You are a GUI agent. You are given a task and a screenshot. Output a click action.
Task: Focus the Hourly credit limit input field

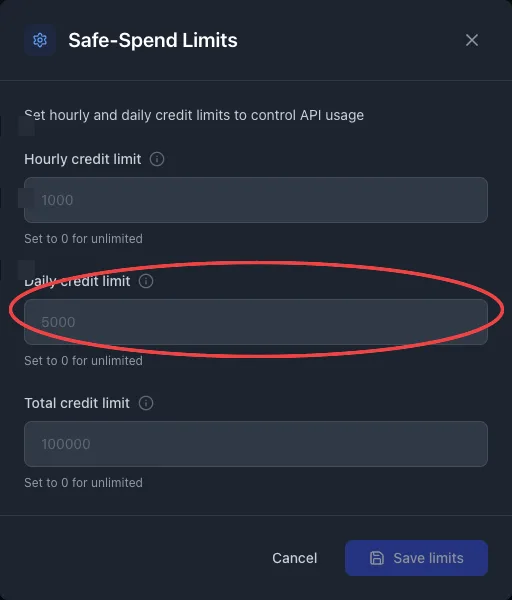pos(256,200)
